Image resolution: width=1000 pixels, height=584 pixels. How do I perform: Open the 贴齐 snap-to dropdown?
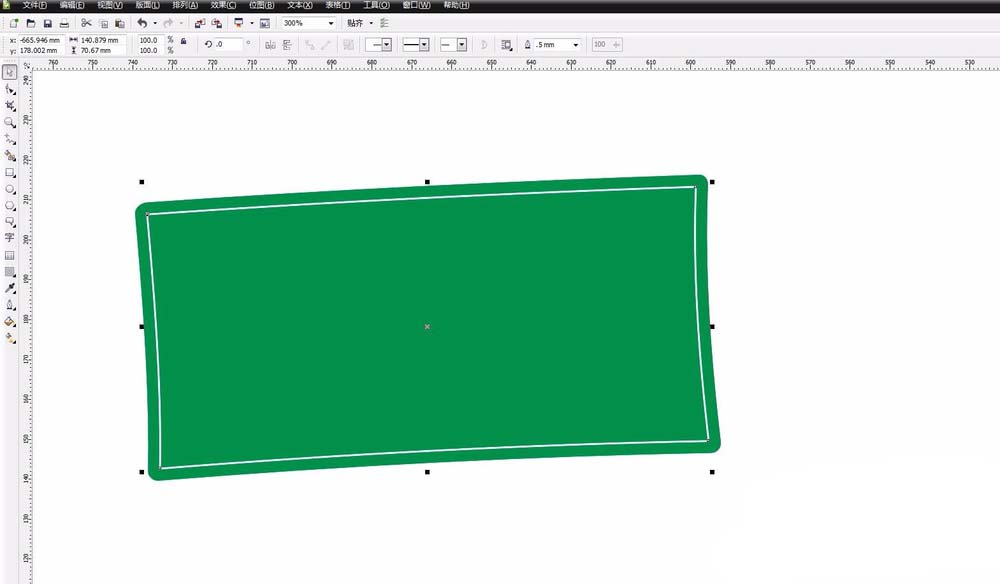pyautogui.click(x=371, y=23)
